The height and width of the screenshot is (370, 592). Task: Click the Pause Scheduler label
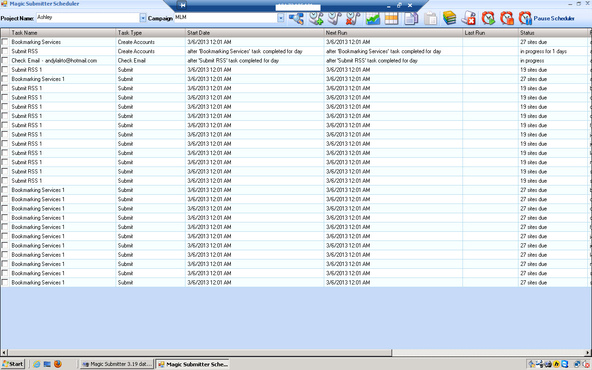[554, 18]
